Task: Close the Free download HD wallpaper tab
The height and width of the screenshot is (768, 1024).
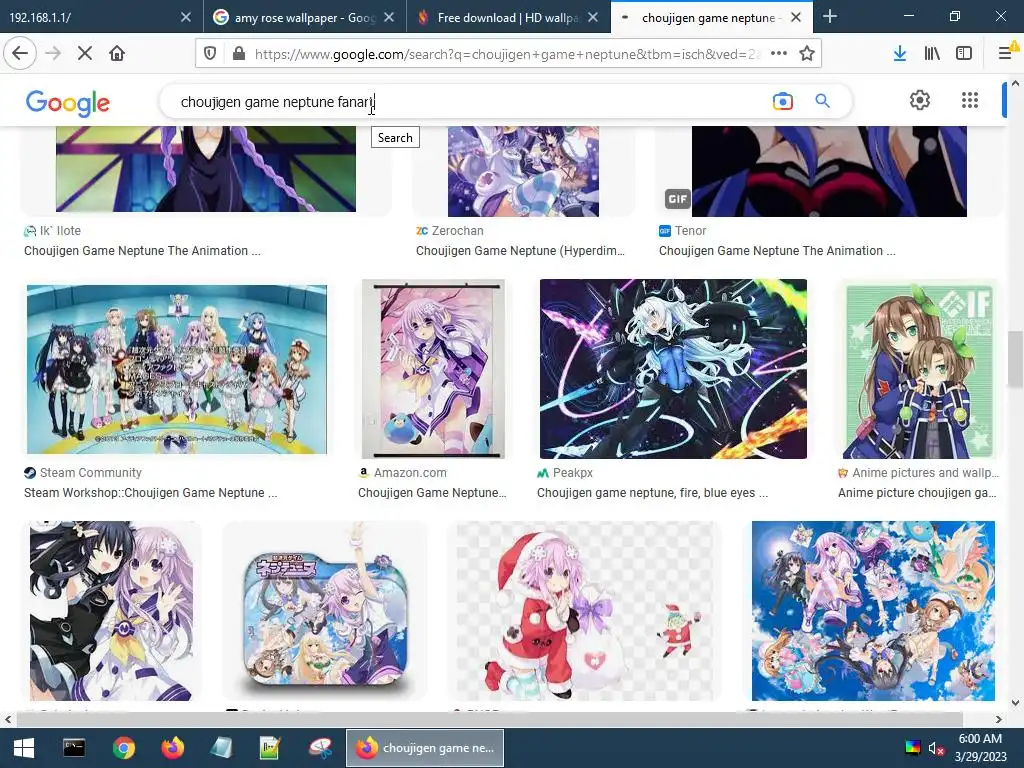Action: [593, 18]
